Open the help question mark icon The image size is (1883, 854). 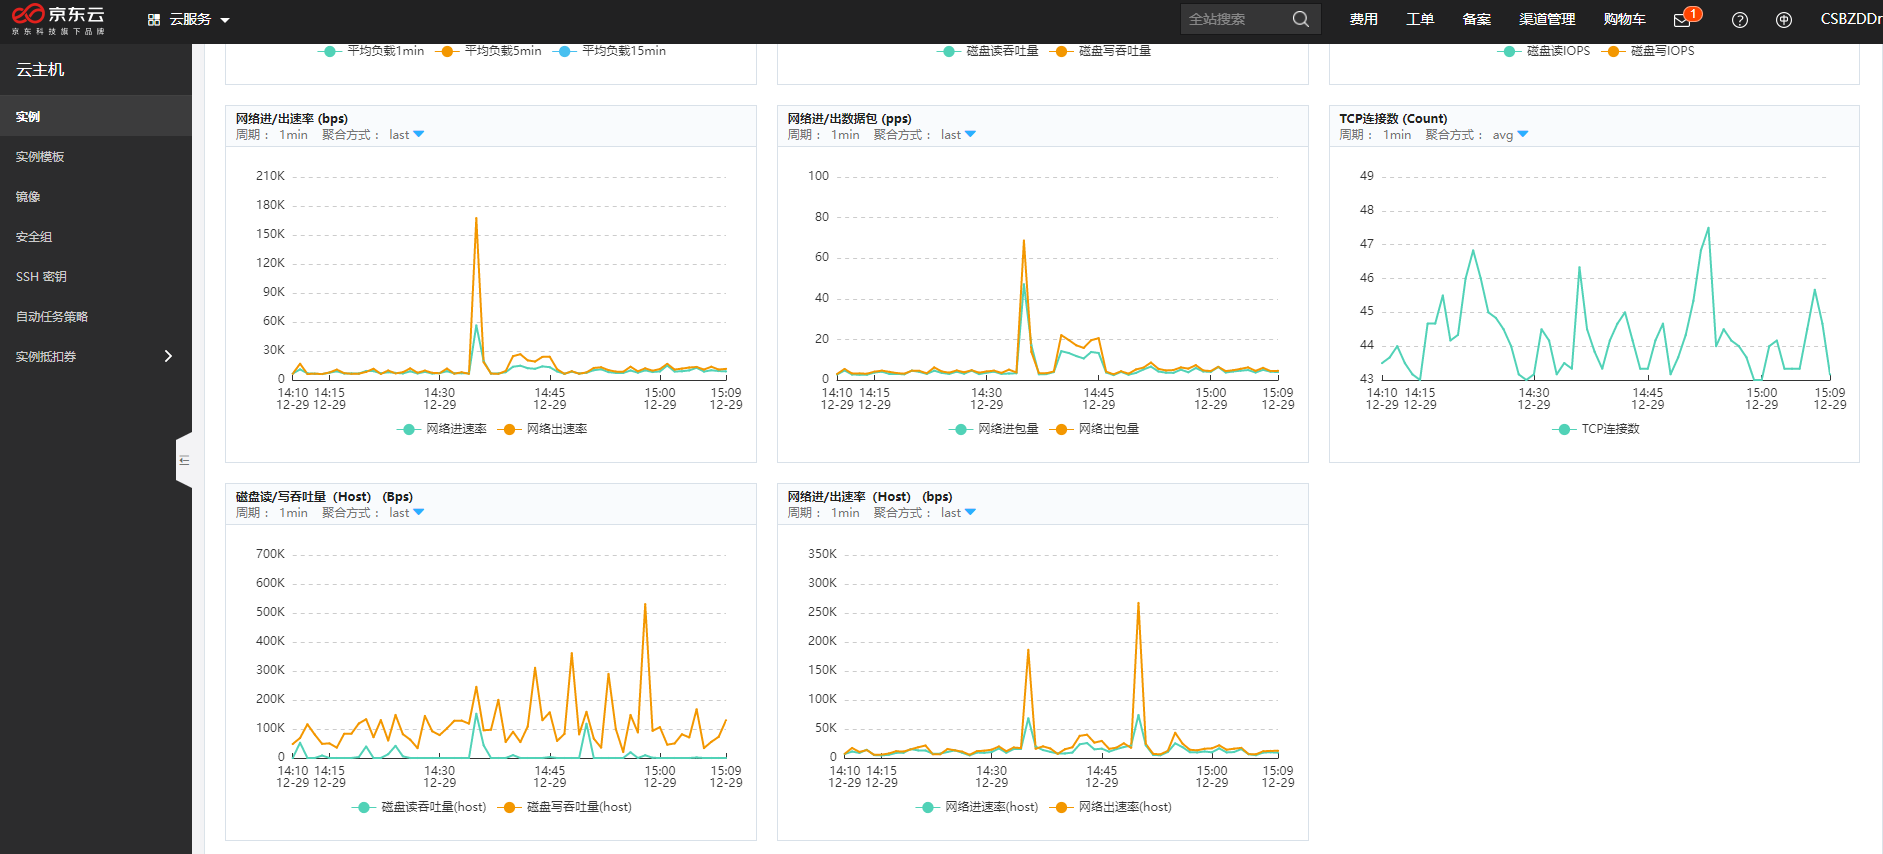[x=1740, y=20]
